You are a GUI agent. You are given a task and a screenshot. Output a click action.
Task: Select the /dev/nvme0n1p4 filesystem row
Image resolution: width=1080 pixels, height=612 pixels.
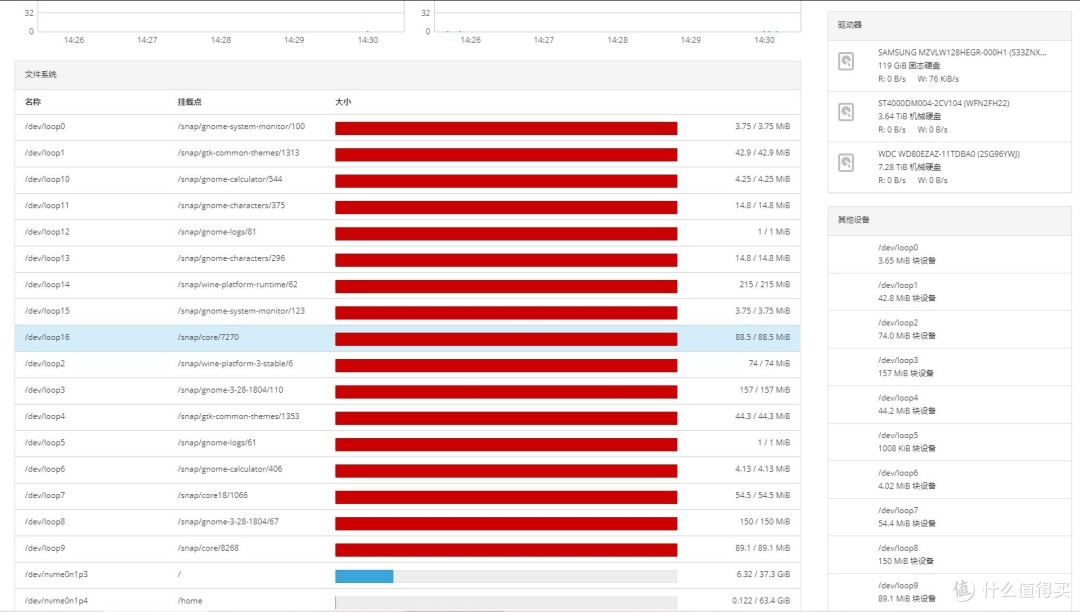click(407, 601)
